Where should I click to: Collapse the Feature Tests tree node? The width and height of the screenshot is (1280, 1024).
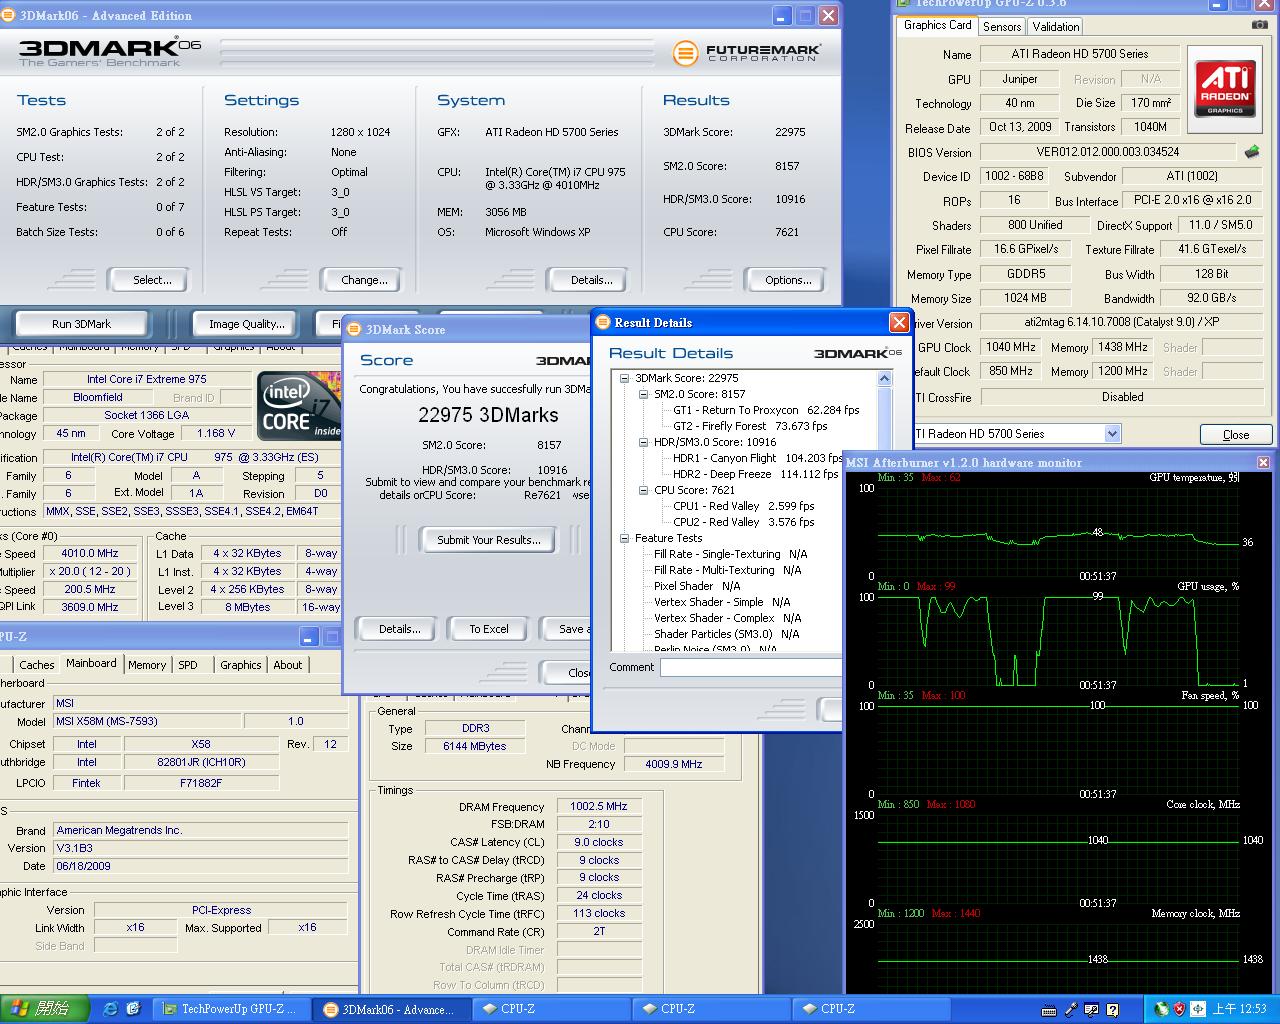624,538
